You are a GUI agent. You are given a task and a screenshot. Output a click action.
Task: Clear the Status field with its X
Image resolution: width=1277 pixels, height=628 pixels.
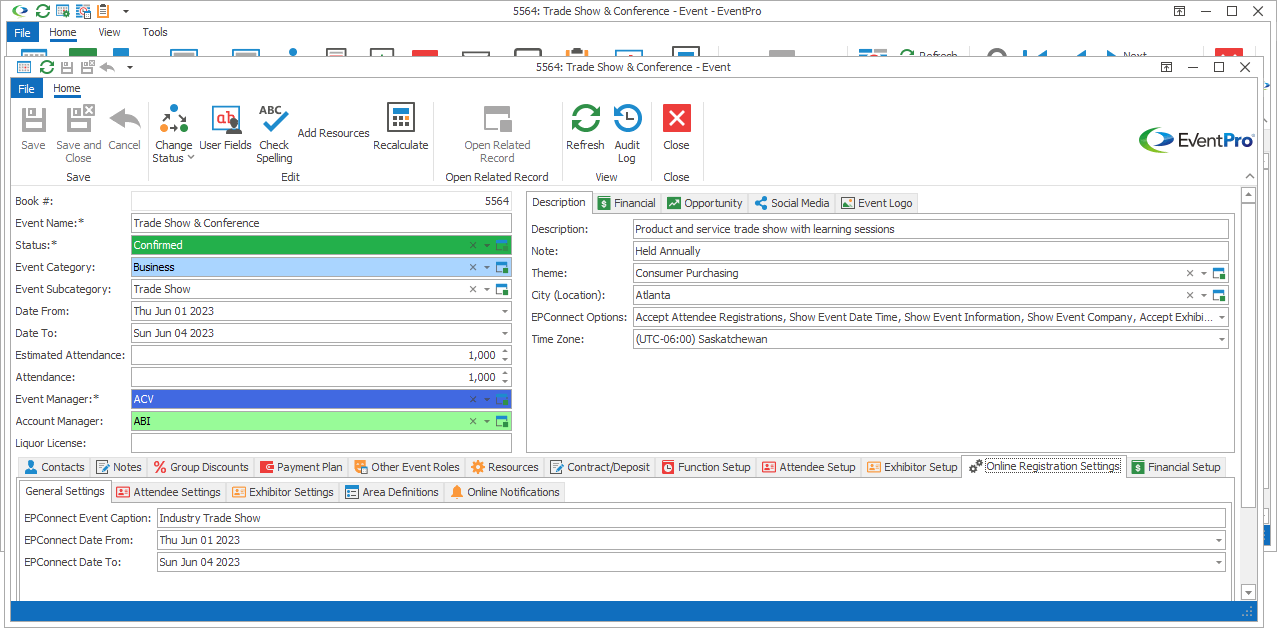[x=473, y=245]
